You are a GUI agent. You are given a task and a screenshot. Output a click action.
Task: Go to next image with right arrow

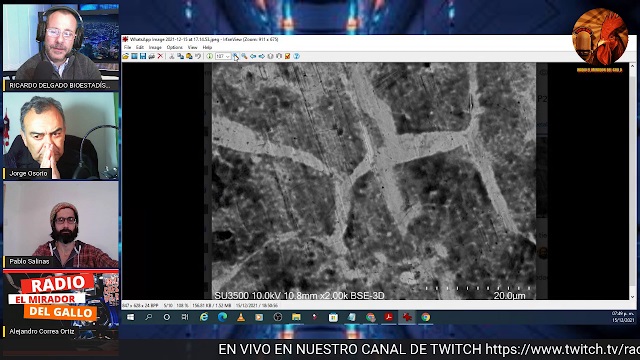[x=262, y=56]
